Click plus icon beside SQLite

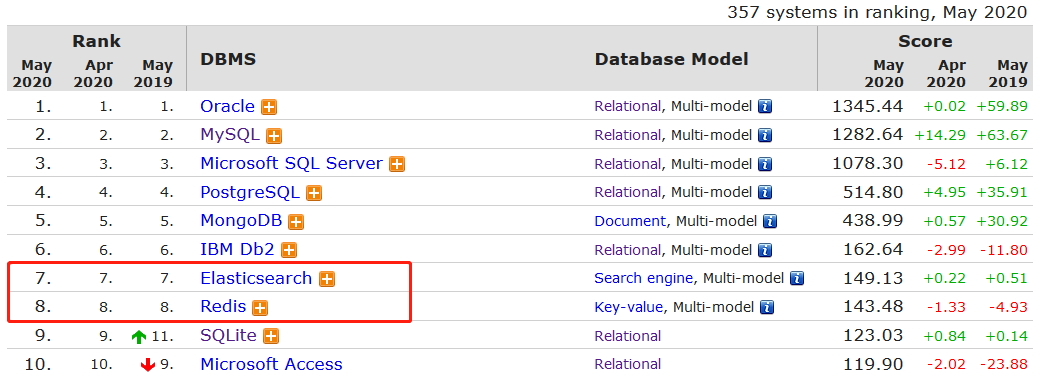click(270, 336)
